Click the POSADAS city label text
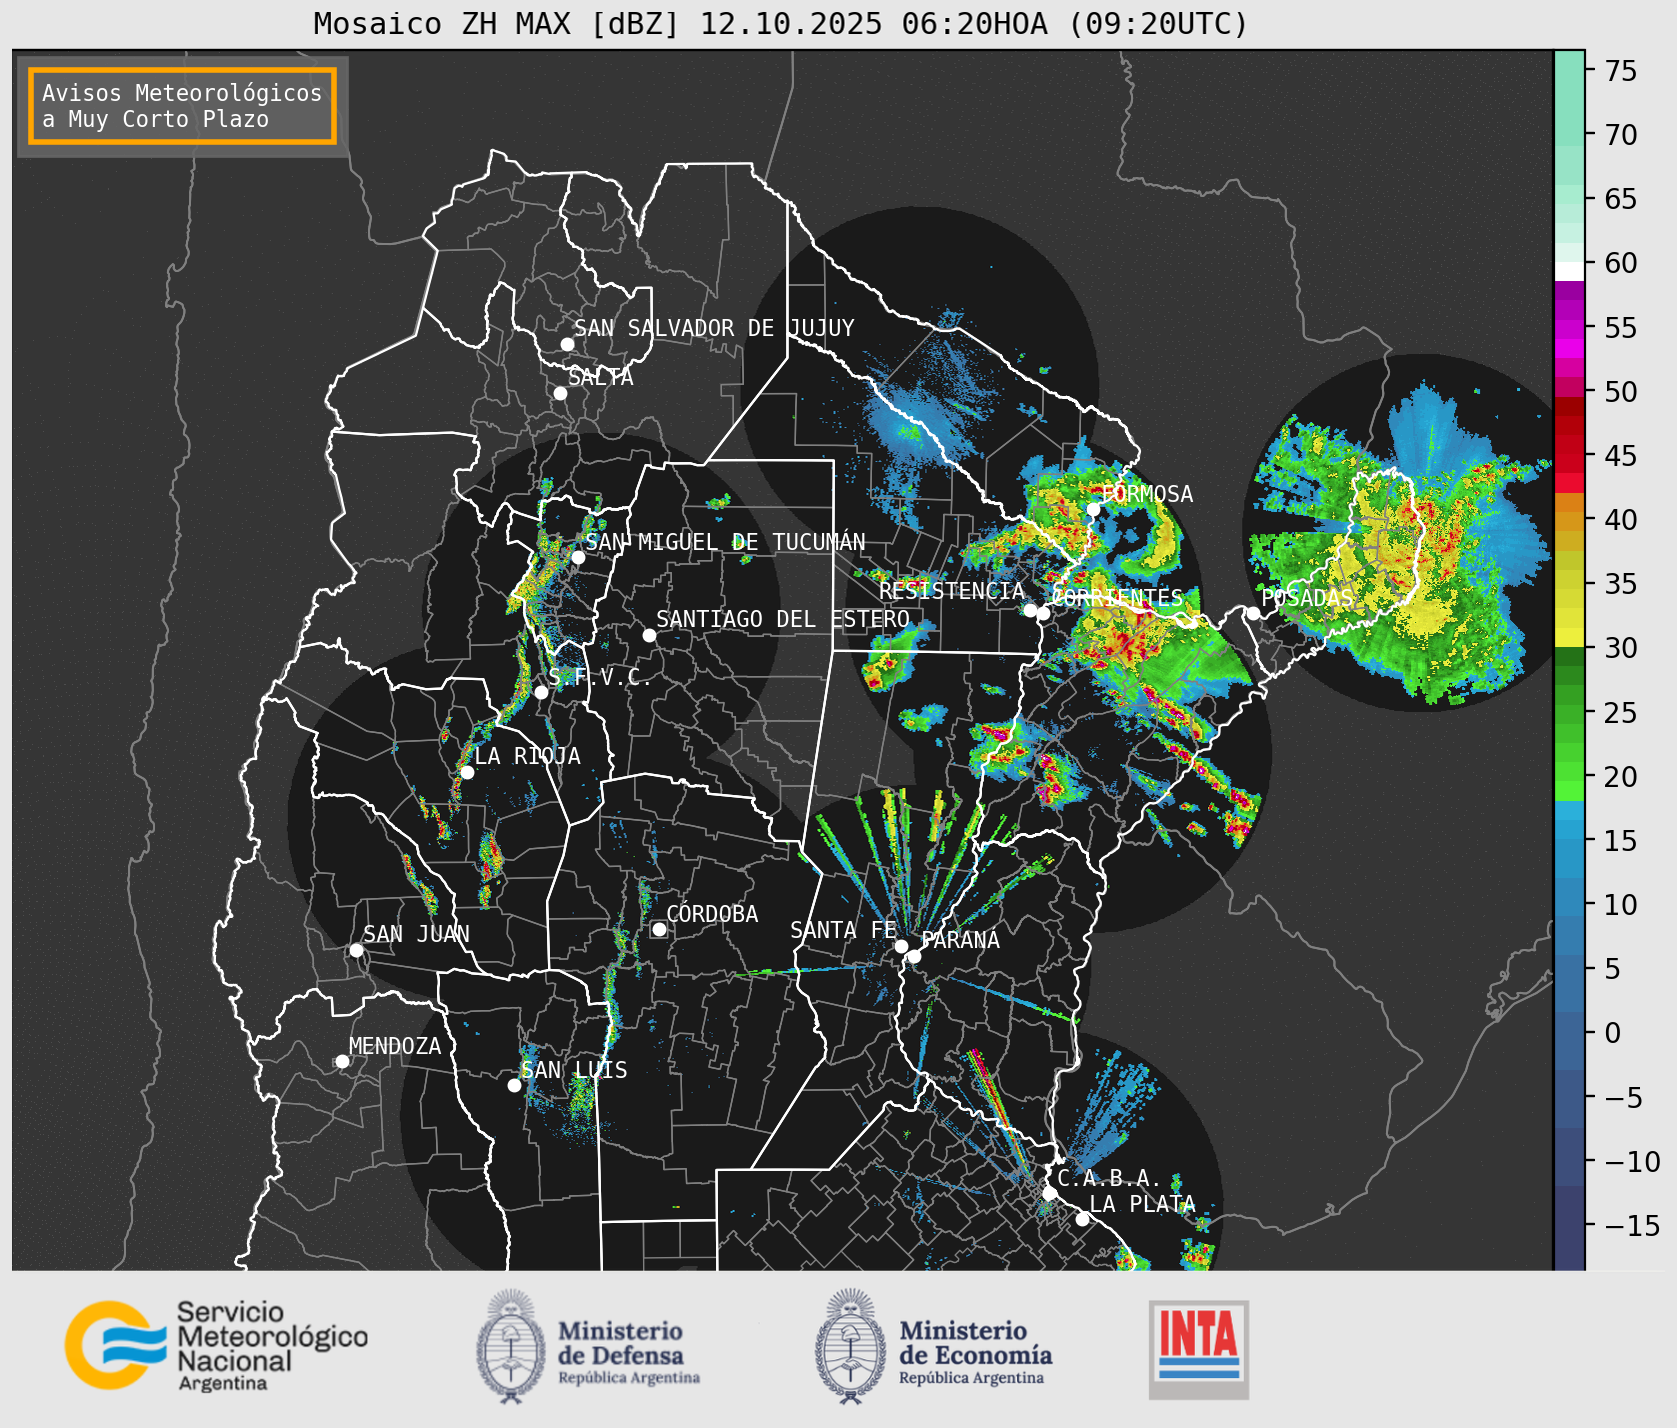This screenshot has width=1677, height=1428. 1307,598
